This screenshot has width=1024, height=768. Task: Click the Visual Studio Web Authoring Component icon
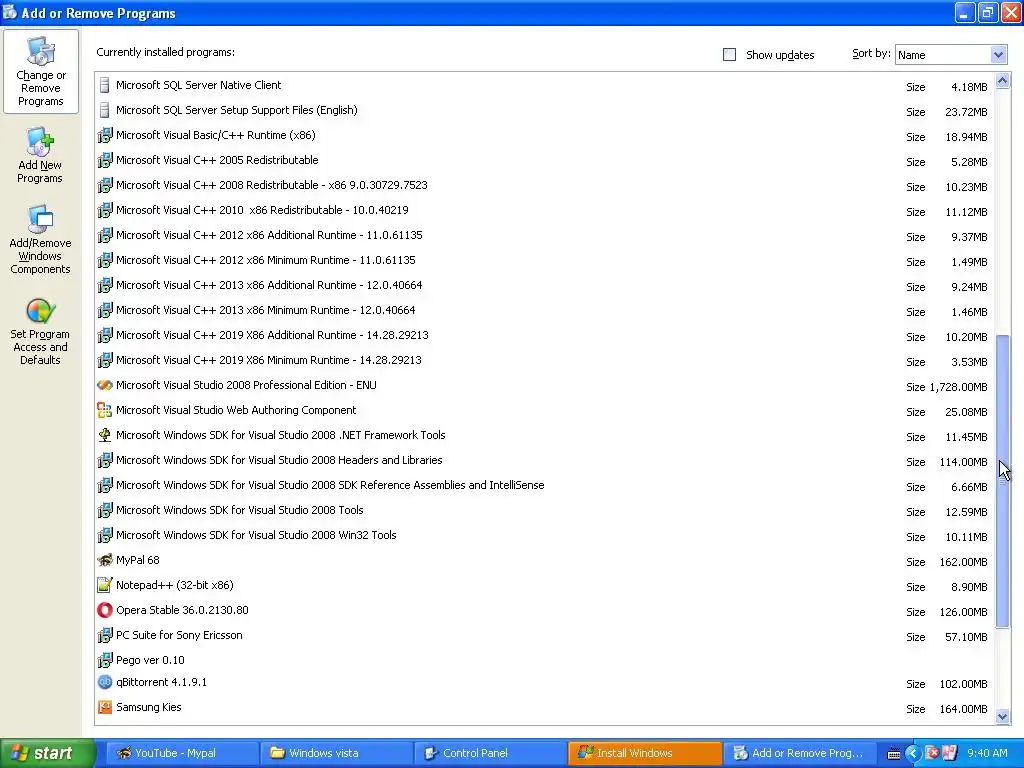click(x=104, y=410)
